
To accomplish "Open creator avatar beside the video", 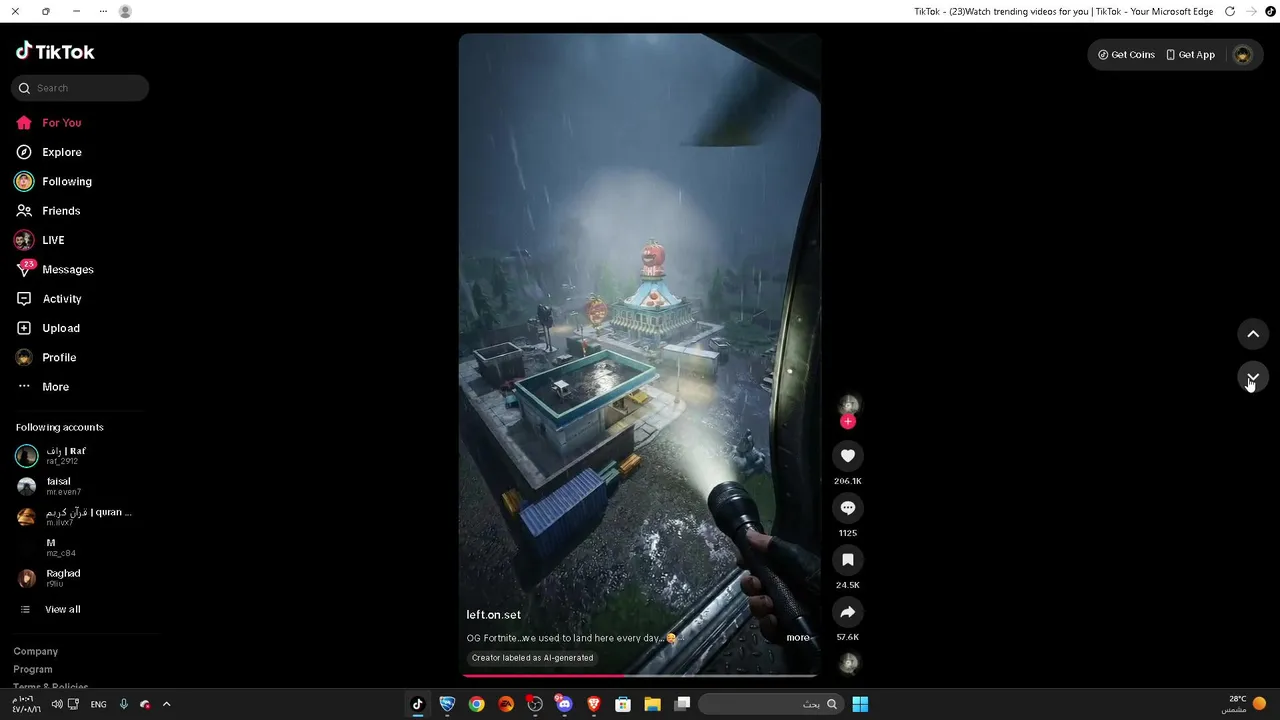I will pos(848,404).
